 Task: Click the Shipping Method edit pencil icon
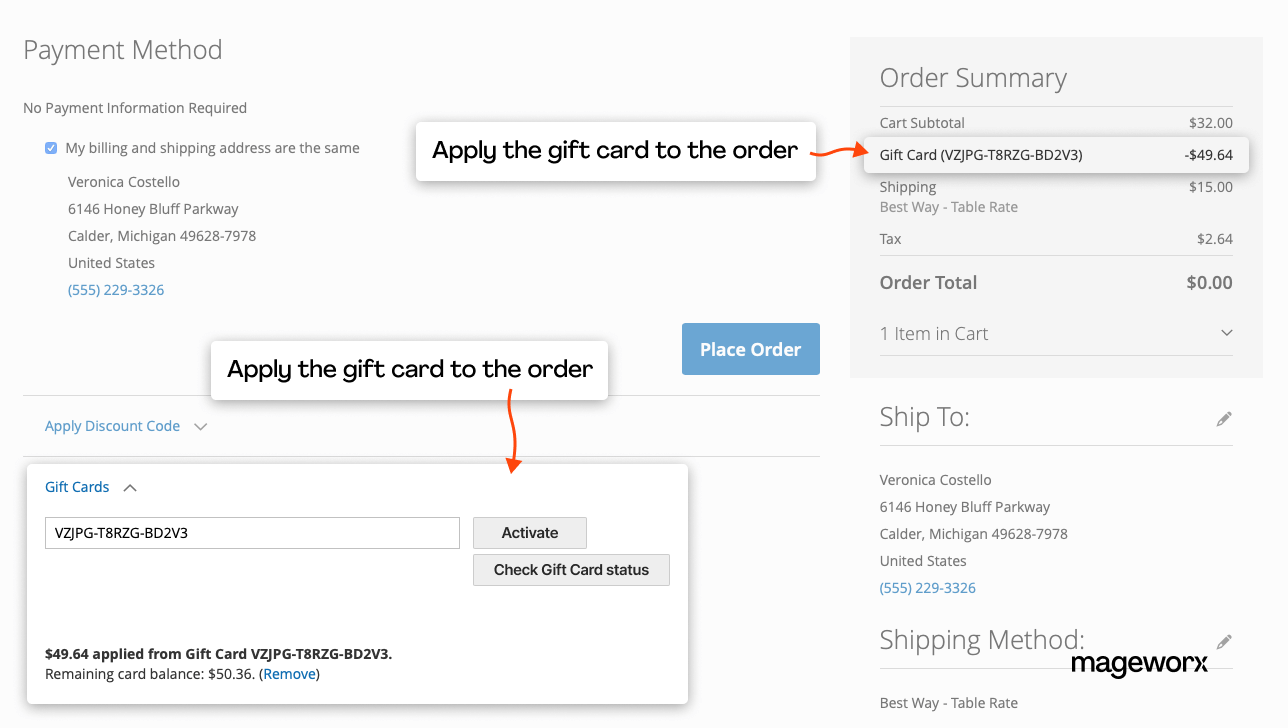1224,641
